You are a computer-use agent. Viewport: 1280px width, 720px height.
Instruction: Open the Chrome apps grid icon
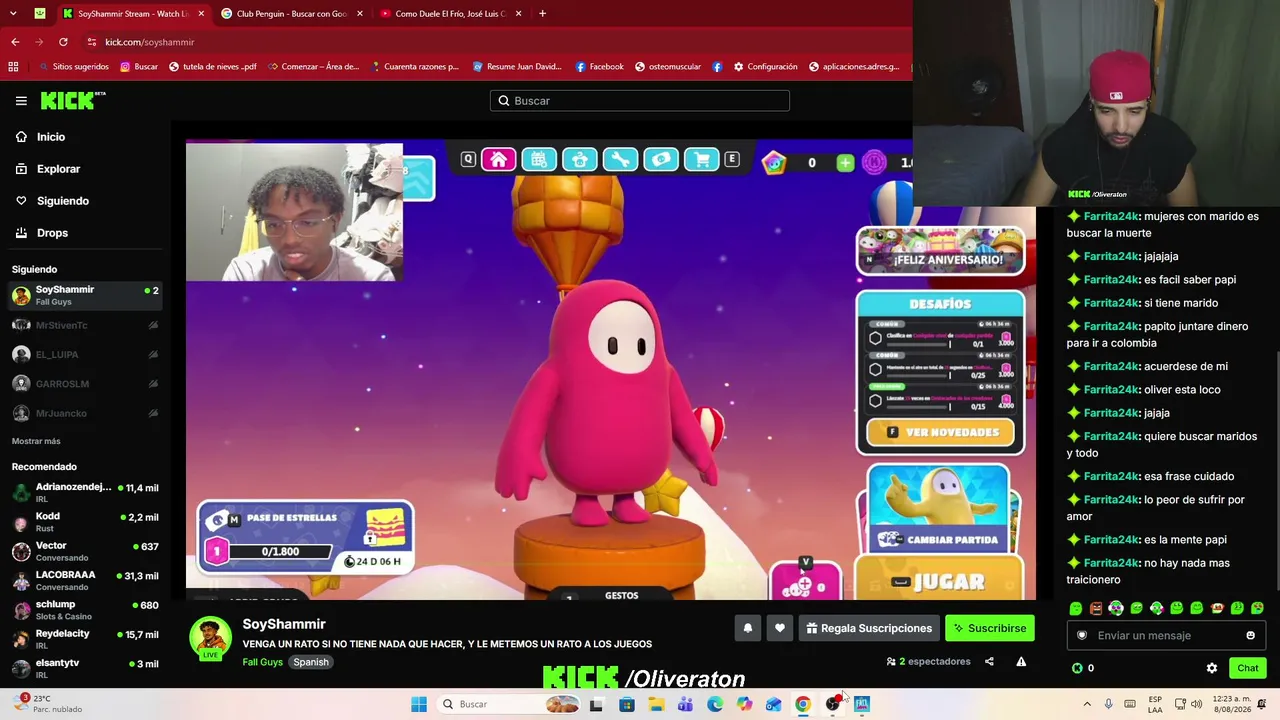click(x=13, y=67)
